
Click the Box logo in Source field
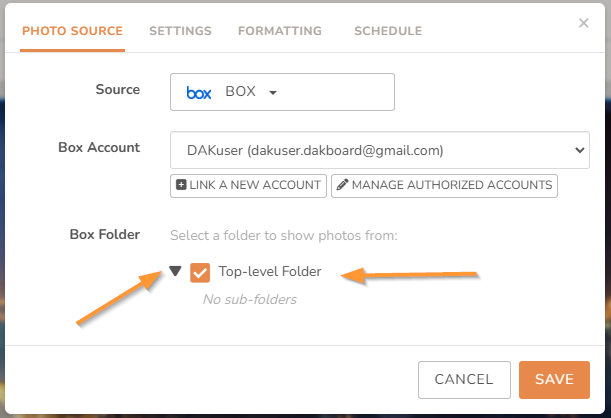pyautogui.click(x=199, y=93)
